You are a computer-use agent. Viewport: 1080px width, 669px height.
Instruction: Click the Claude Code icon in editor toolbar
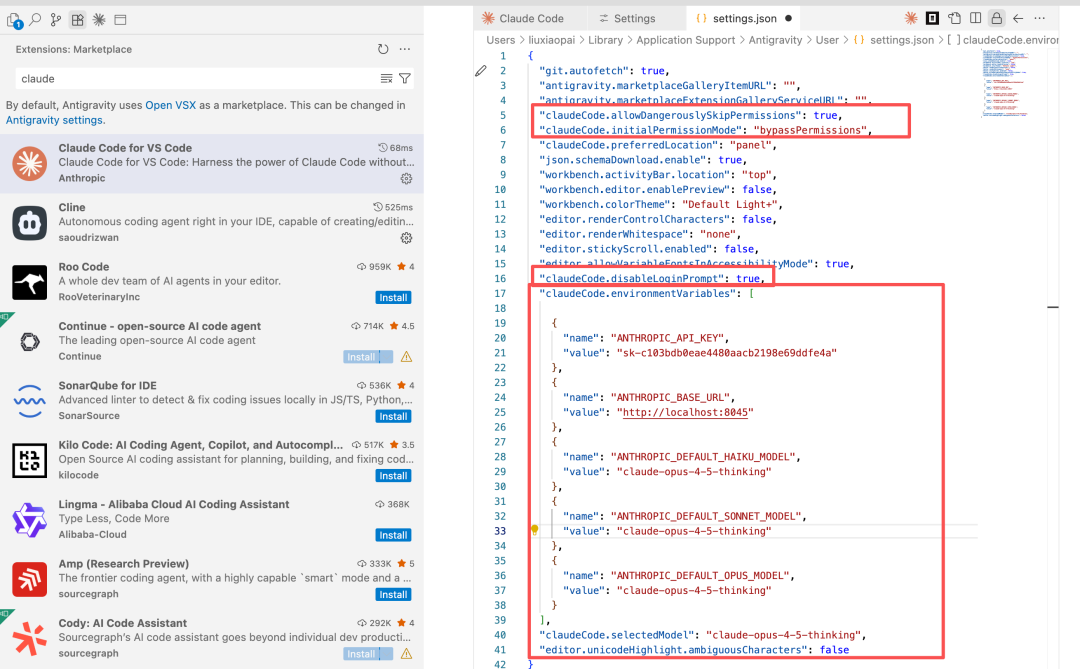(910, 18)
